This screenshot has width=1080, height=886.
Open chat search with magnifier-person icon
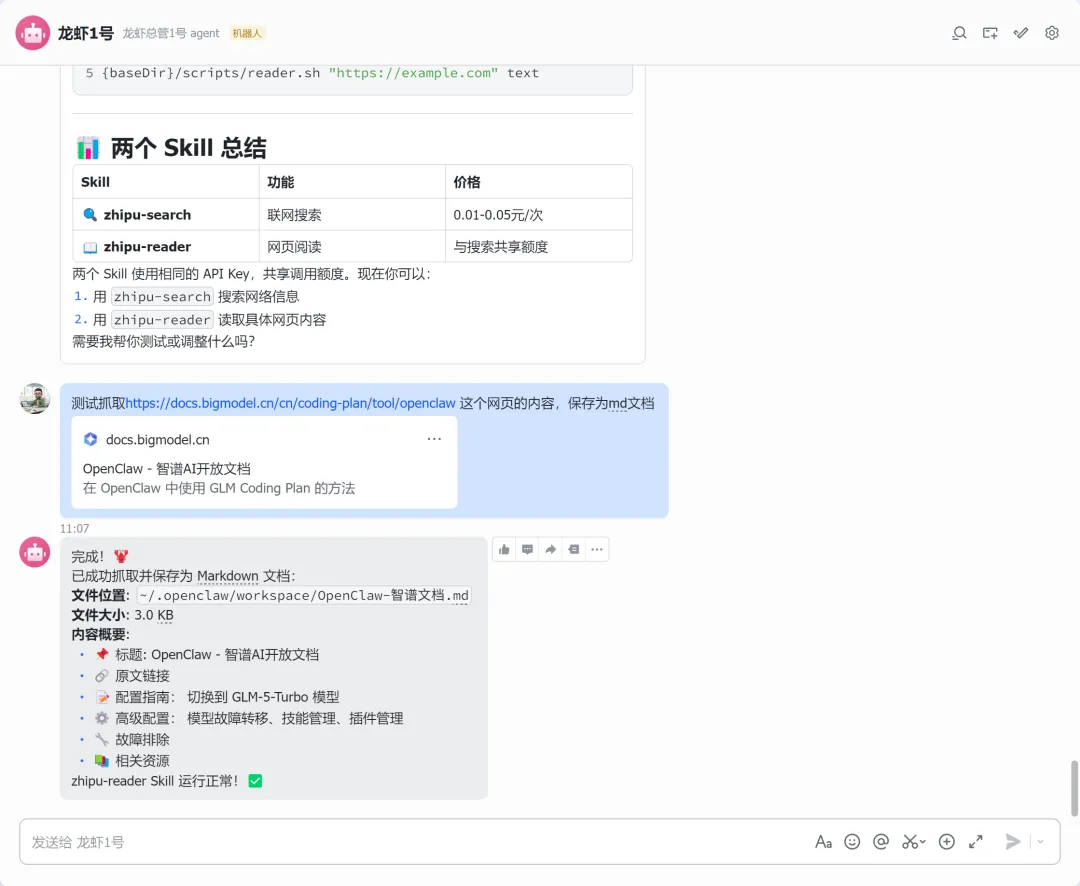[959, 33]
